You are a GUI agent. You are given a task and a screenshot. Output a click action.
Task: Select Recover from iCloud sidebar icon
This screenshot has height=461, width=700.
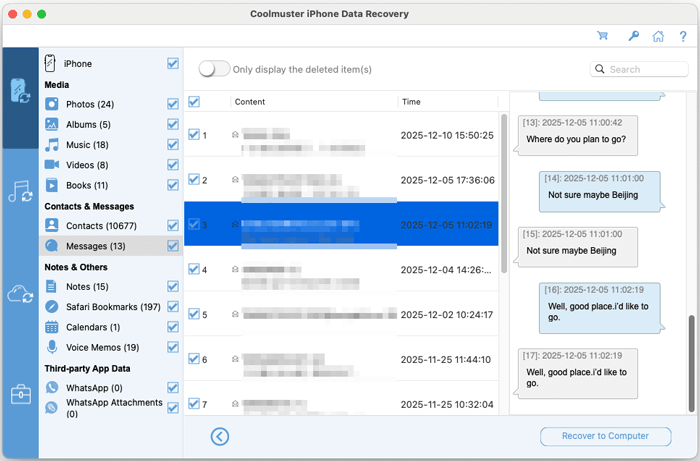[20, 294]
